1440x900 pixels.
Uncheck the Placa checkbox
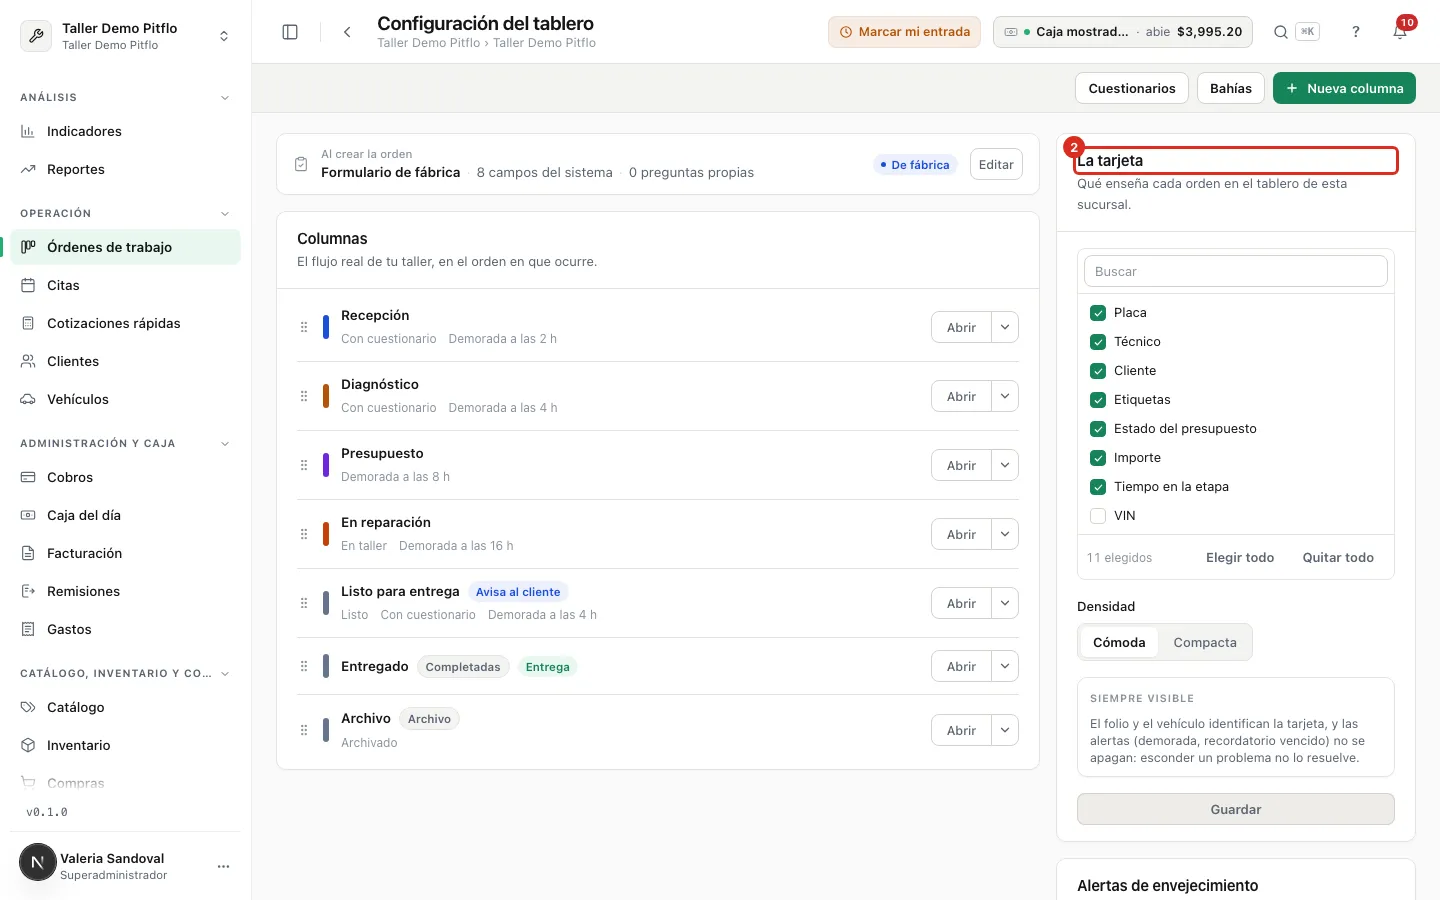click(x=1098, y=312)
